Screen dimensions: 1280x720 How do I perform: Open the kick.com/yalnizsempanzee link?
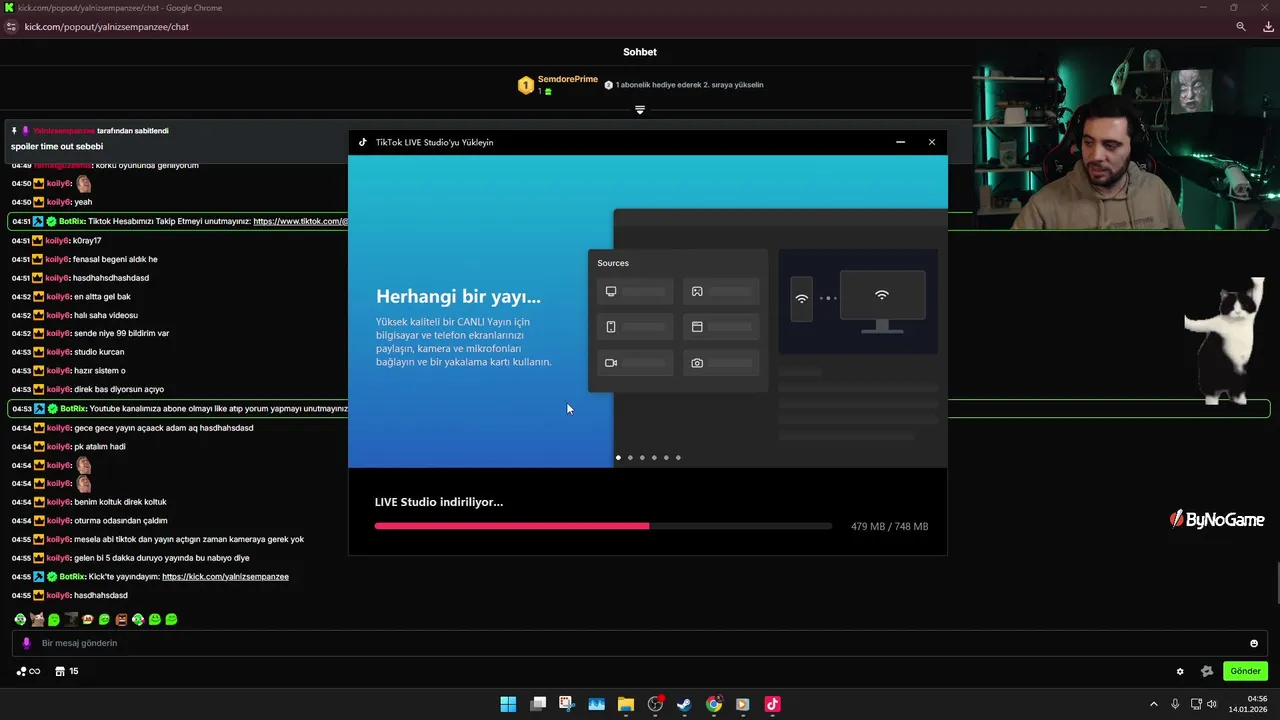pyautogui.click(x=225, y=577)
